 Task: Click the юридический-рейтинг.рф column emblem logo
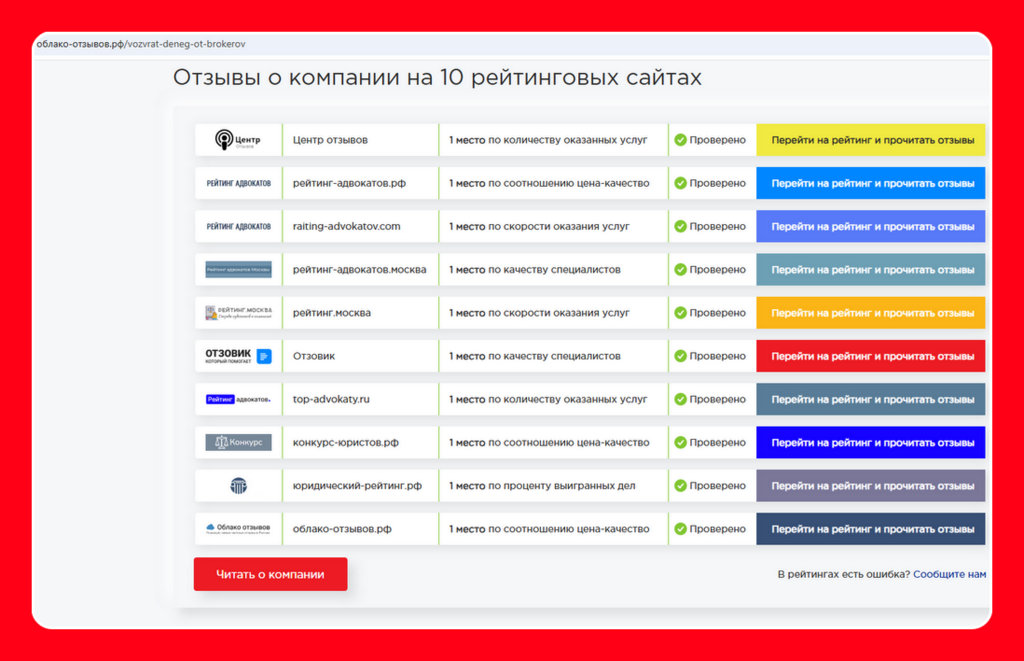(238, 486)
